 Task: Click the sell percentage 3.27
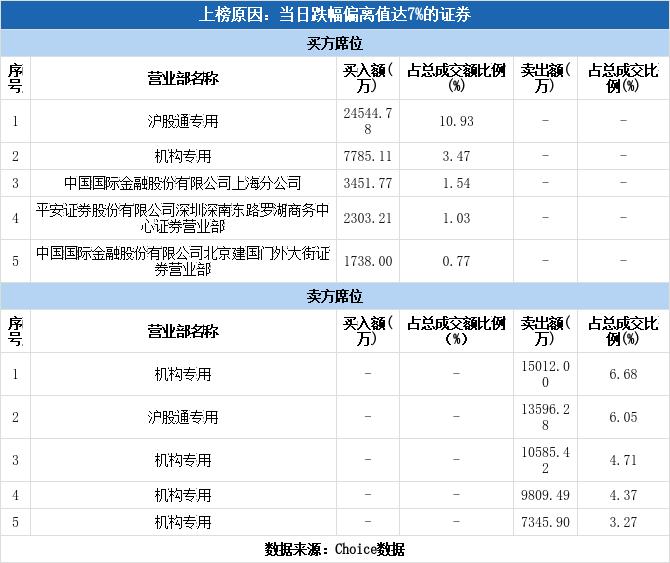coord(623,522)
